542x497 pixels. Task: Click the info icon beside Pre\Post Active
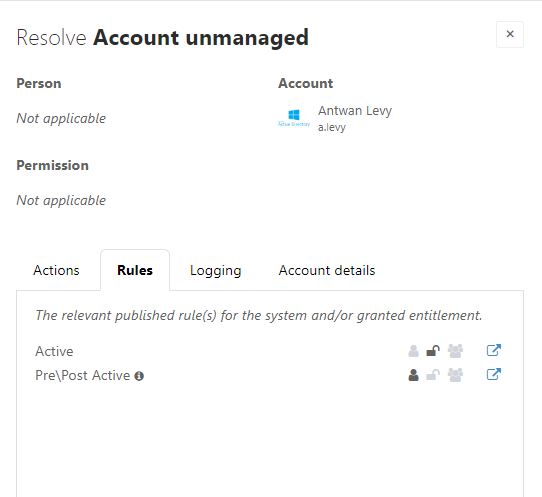[x=139, y=376]
